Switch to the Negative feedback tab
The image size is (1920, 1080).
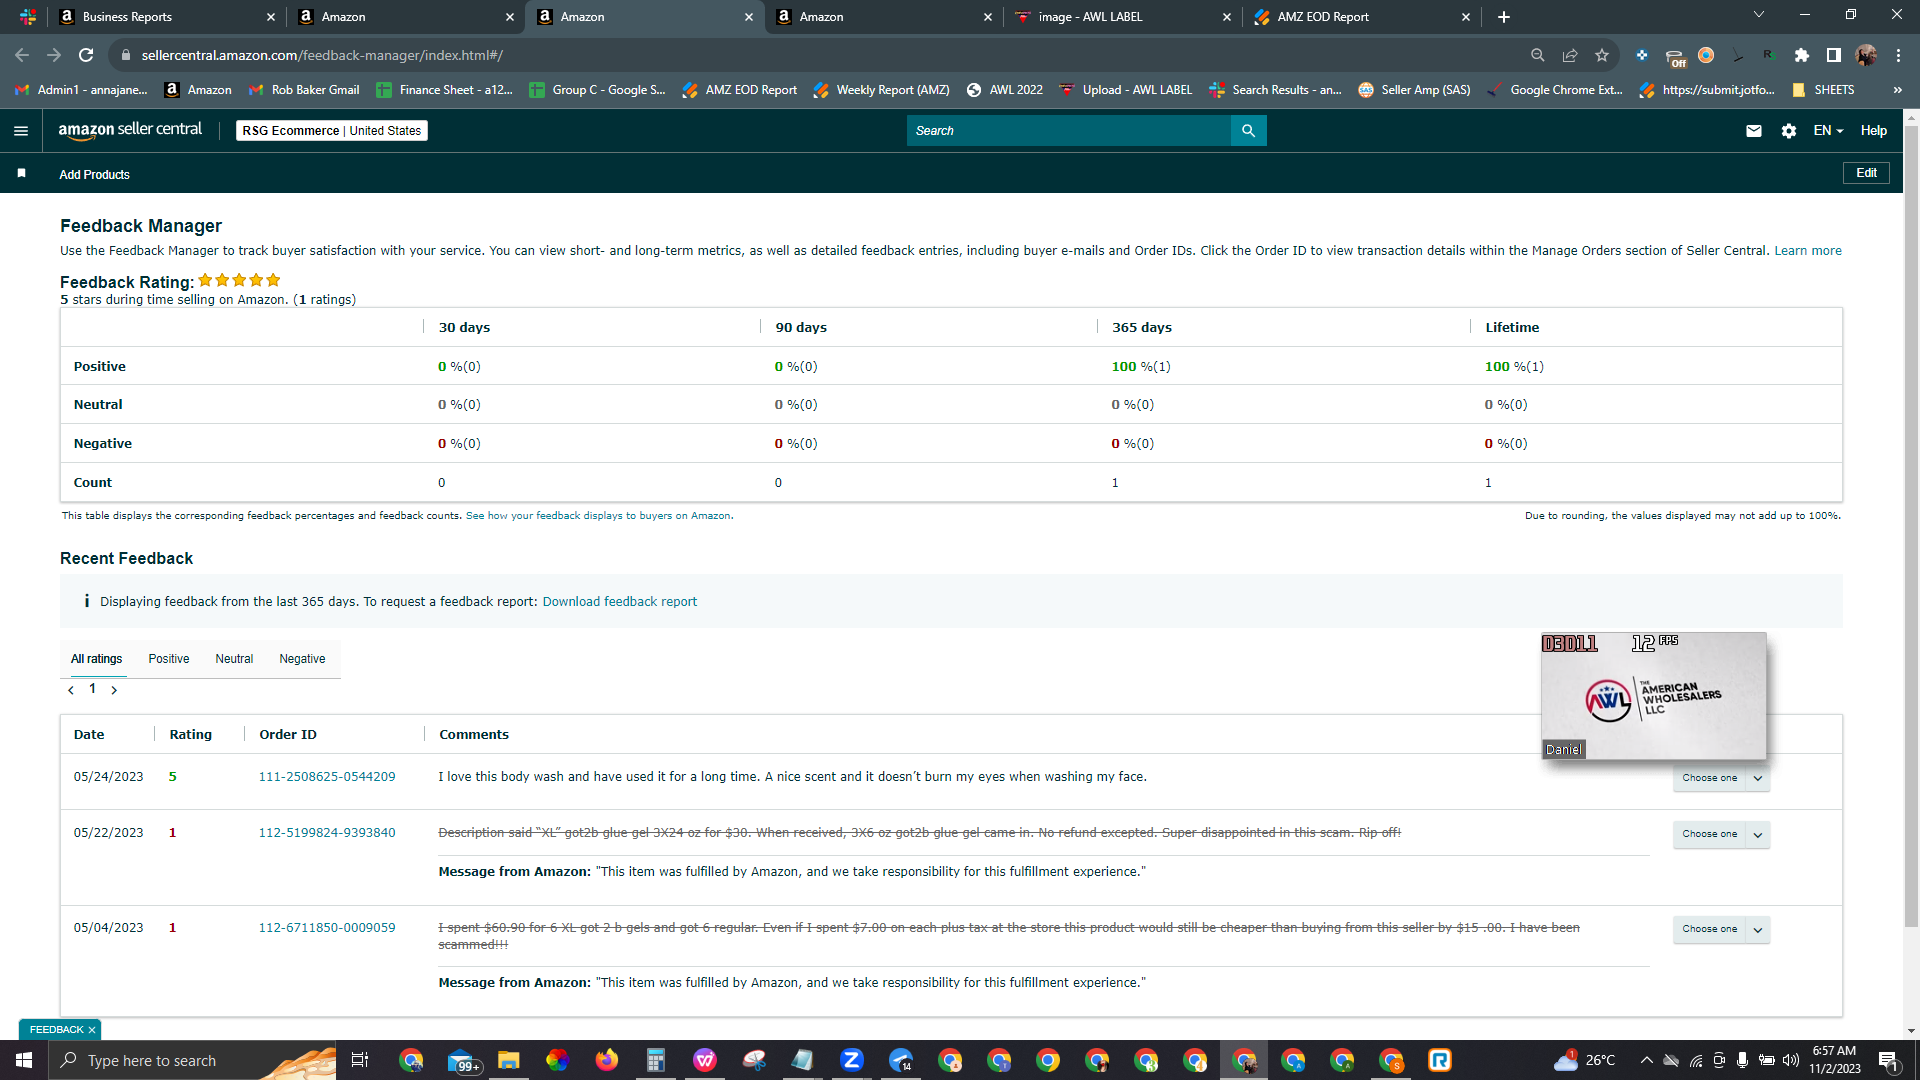(x=302, y=659)
